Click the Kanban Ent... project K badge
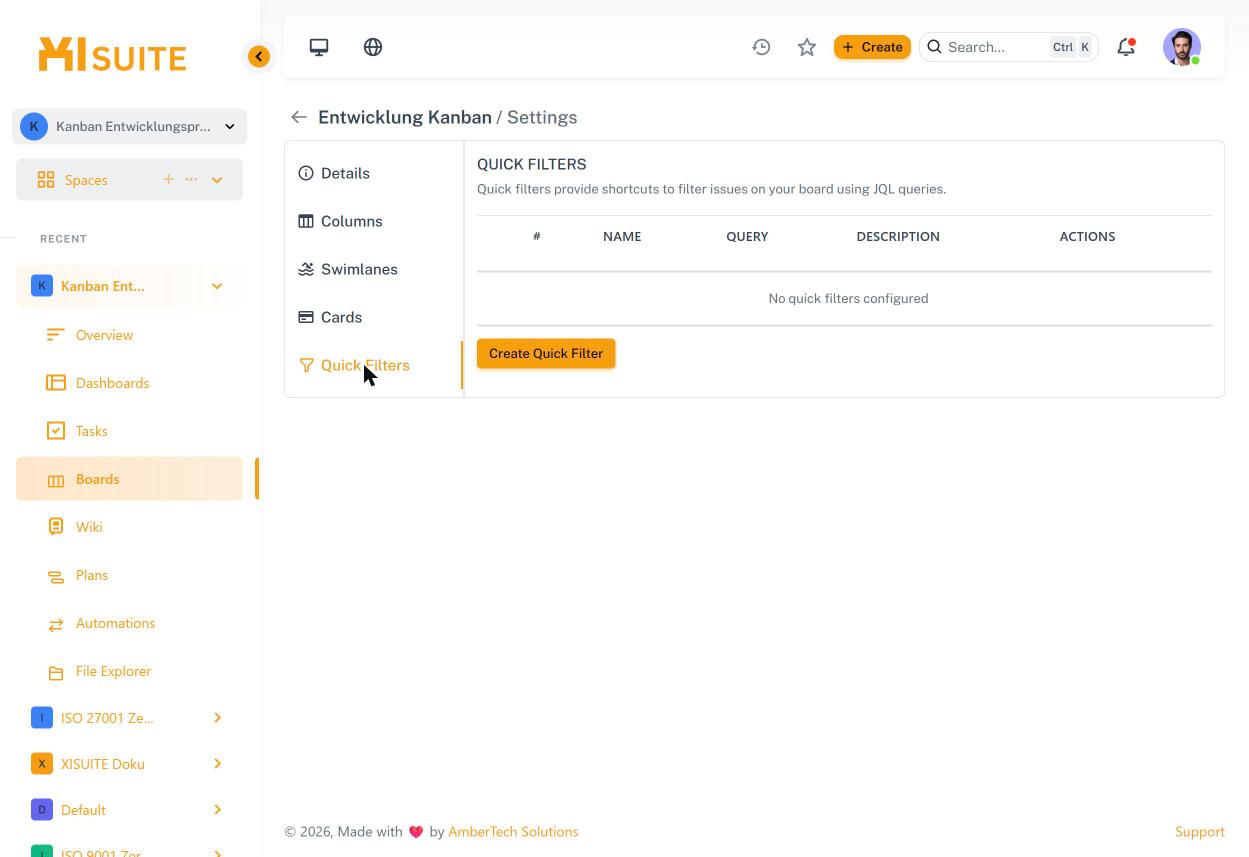This screenshot has width=1249, height=857. tap(42, 286)
